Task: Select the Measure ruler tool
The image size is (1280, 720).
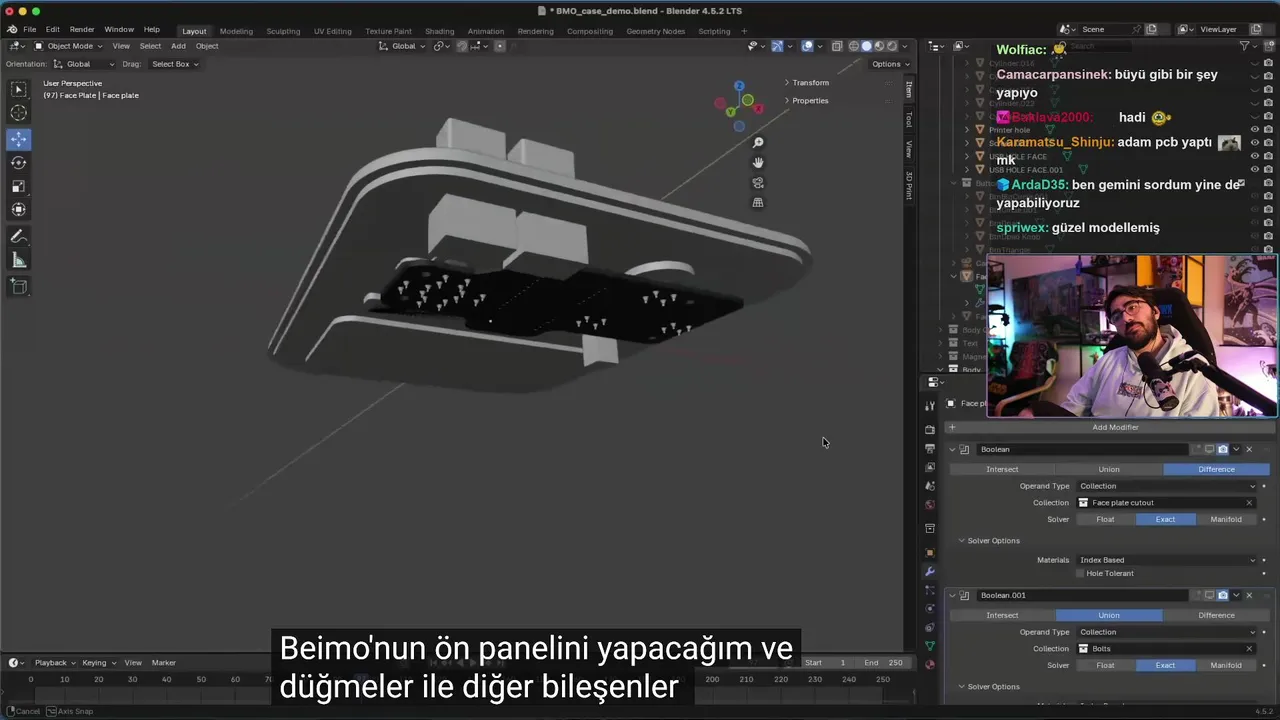Action: pyautogui.click(x=18, y=261)
